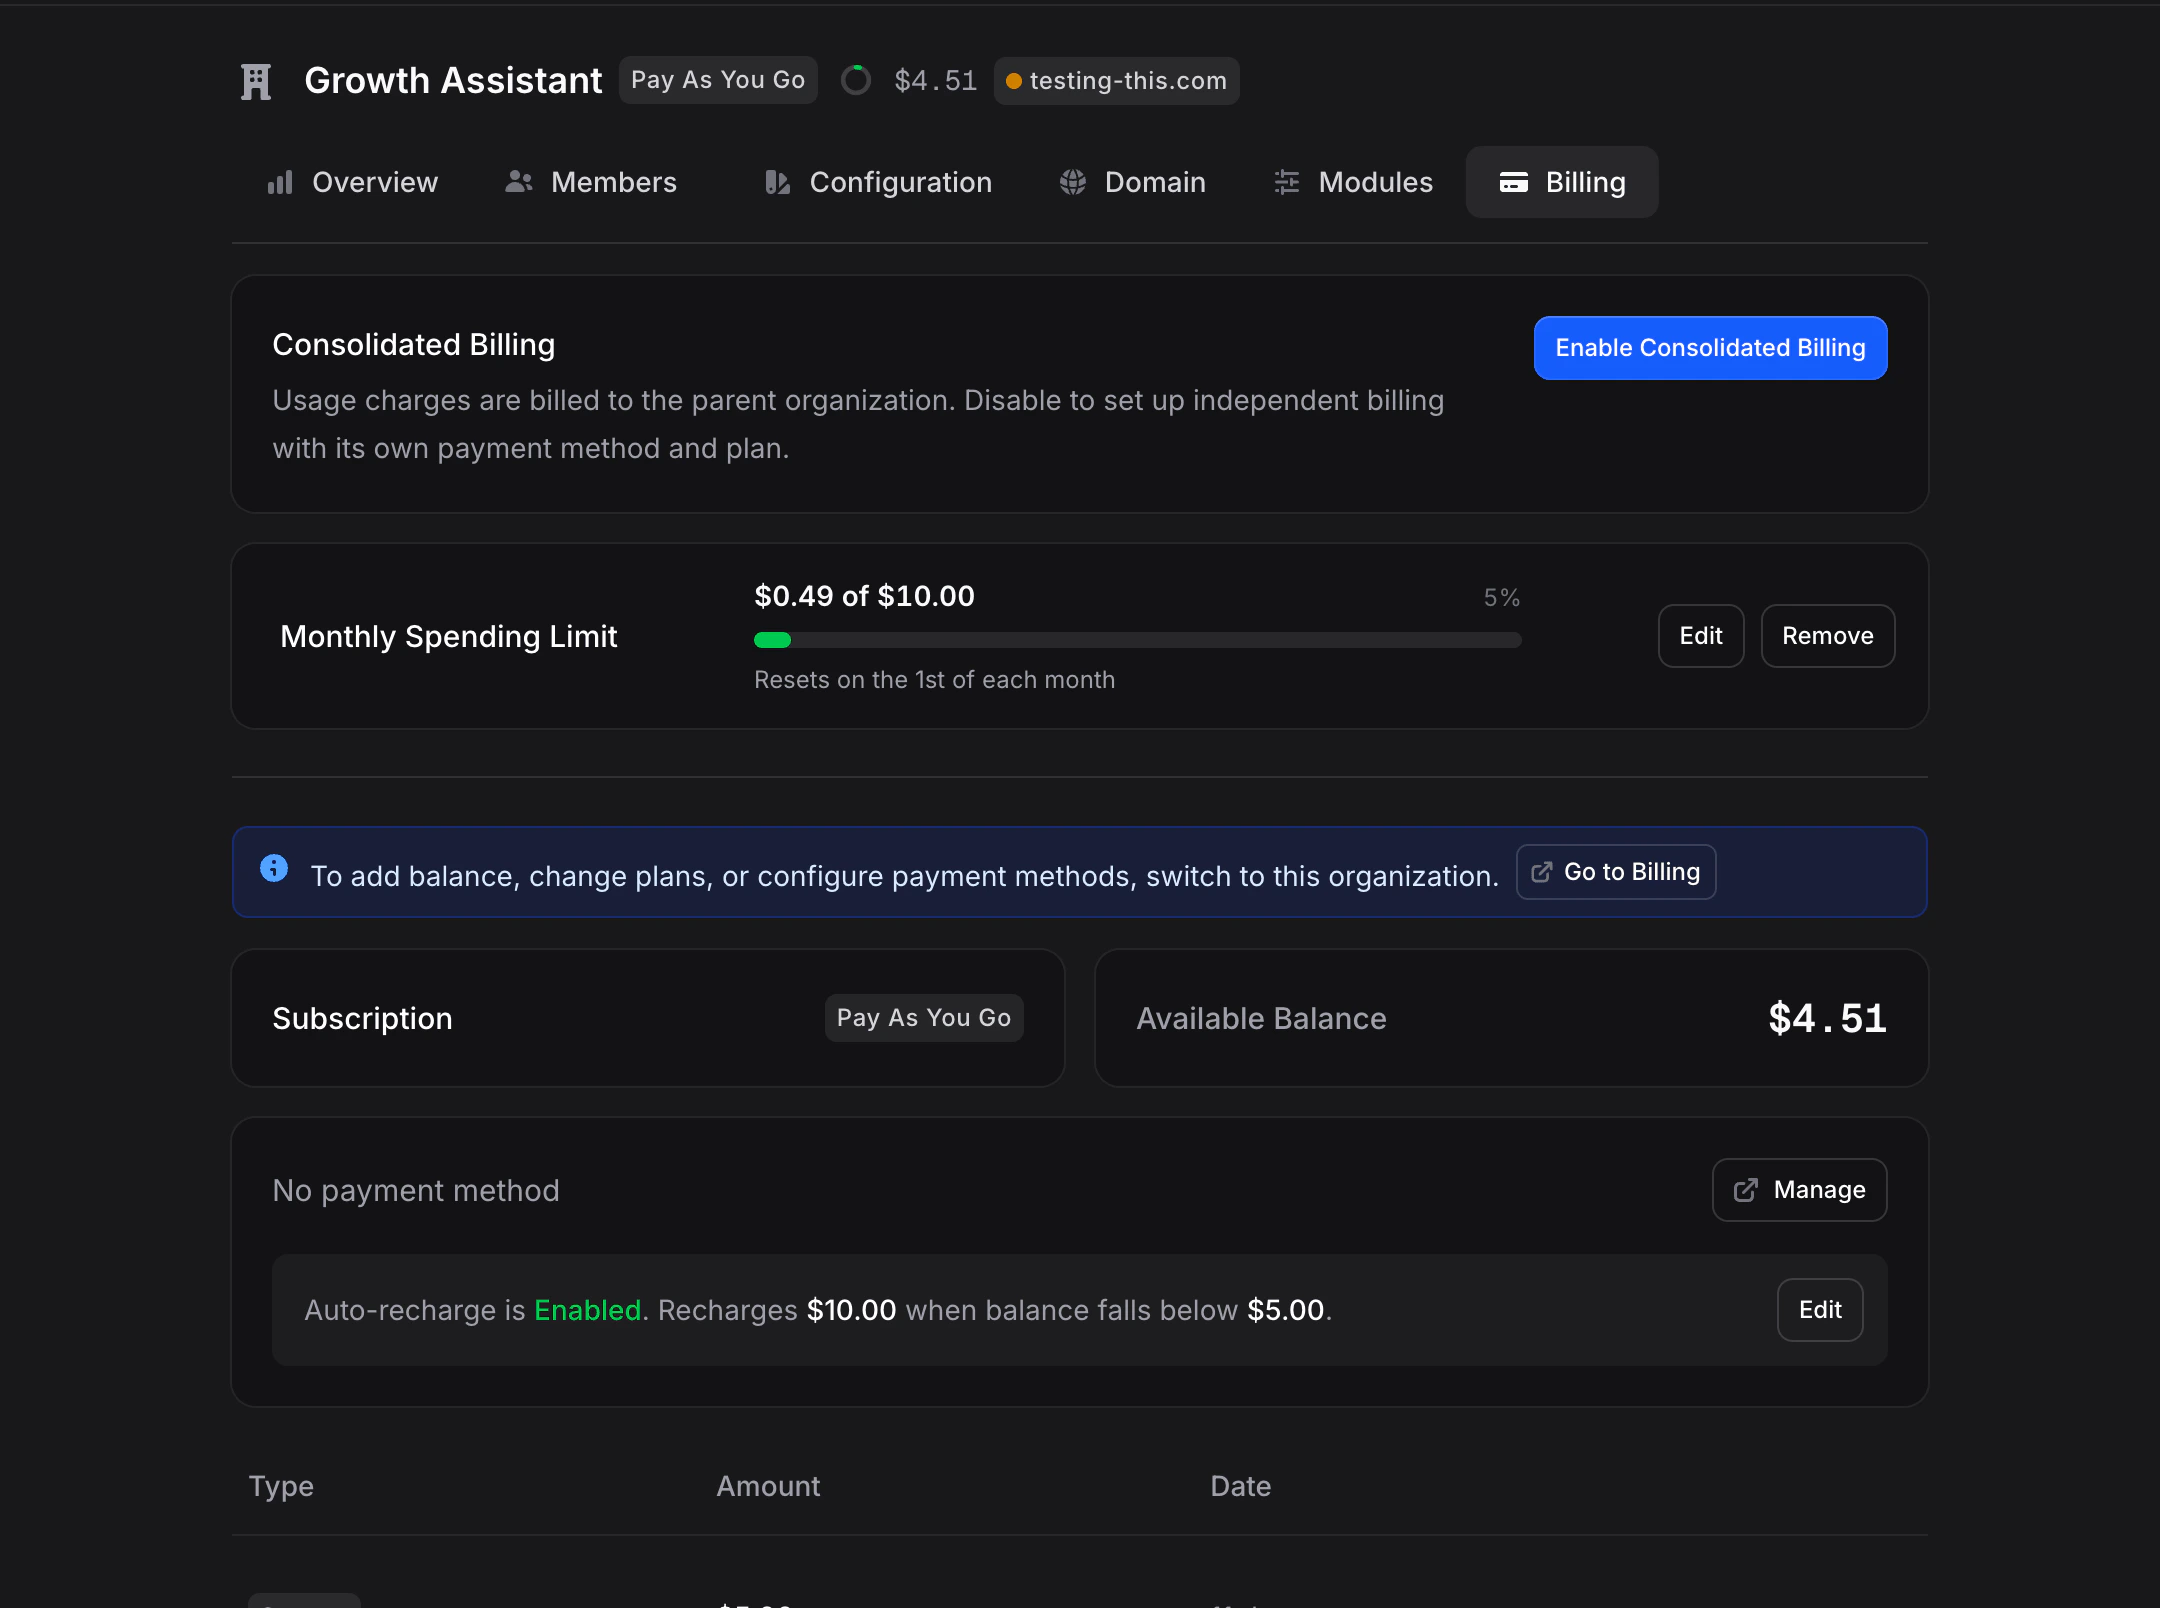Remove the monthly spending limit
Image resolution: width=2160 pixels, height=1608 pixels.
click(x=1827, y=635)
